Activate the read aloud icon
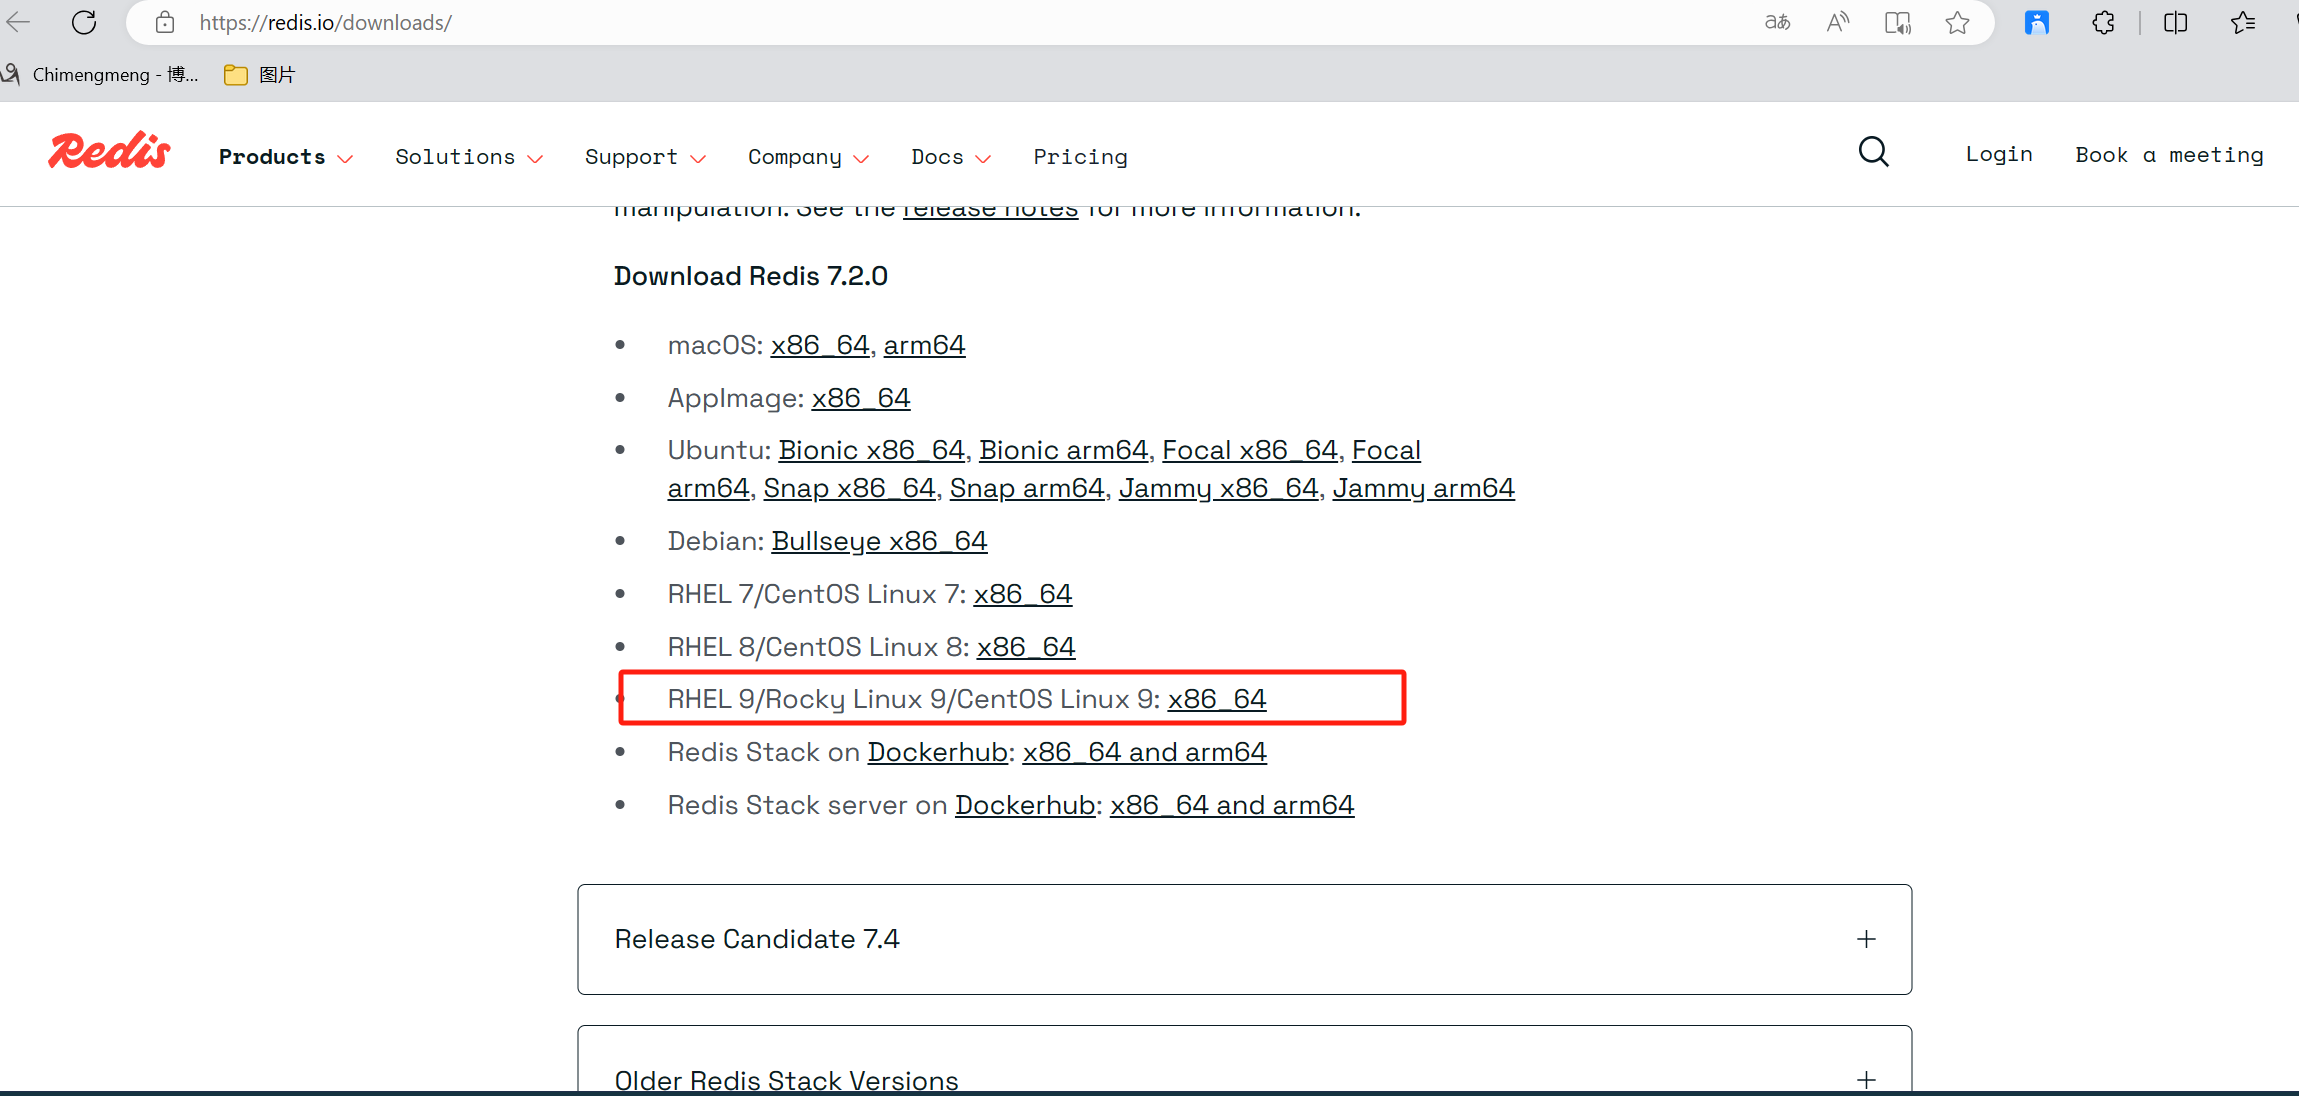2299x1096 pixels. click(1837, 22)
